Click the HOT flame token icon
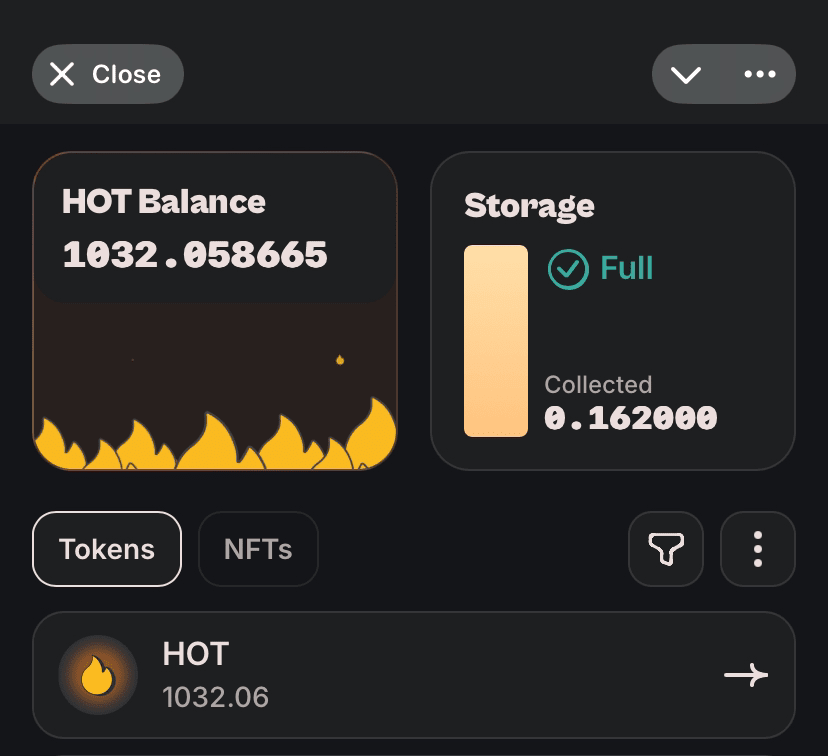Screen dimensions: 828x756 (x=97, y=675)
